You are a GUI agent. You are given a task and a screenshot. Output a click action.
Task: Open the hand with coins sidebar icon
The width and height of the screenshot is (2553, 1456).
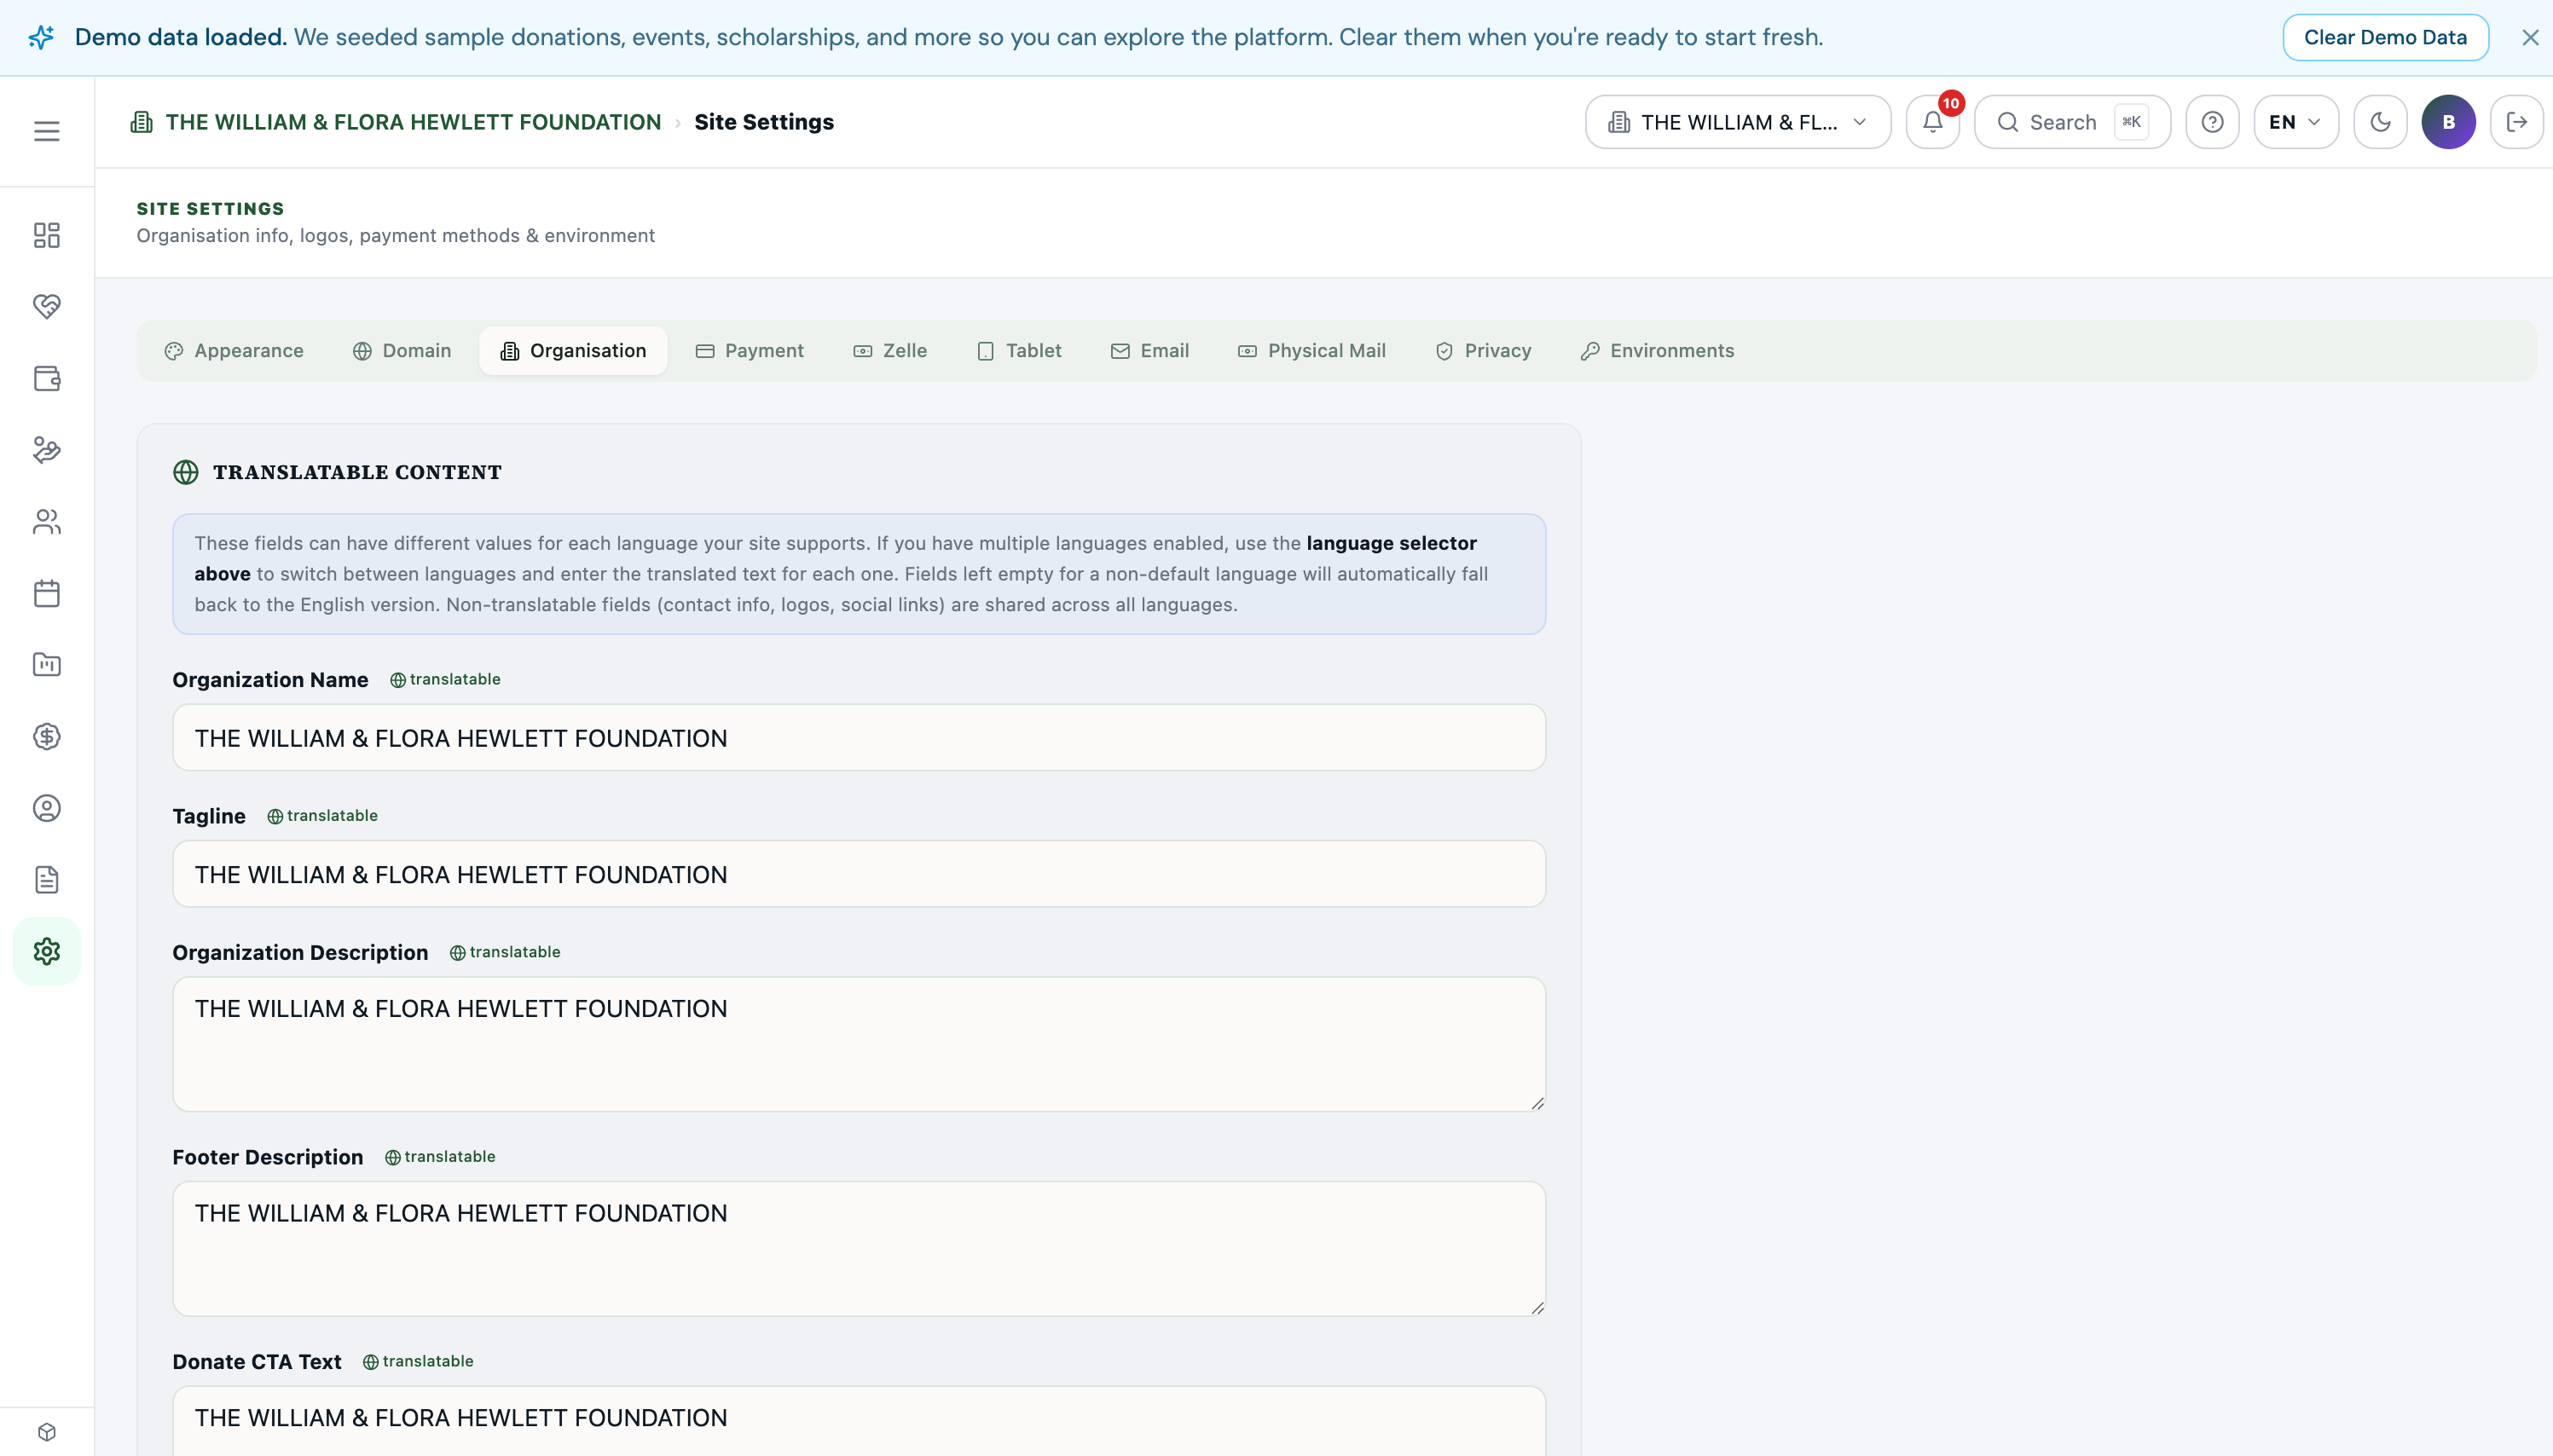[46, 450]
